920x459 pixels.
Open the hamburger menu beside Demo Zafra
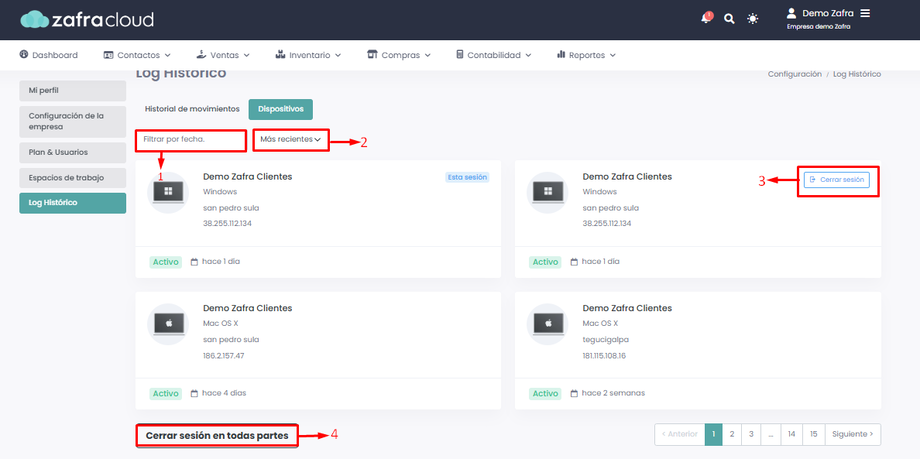coord(865,13)
